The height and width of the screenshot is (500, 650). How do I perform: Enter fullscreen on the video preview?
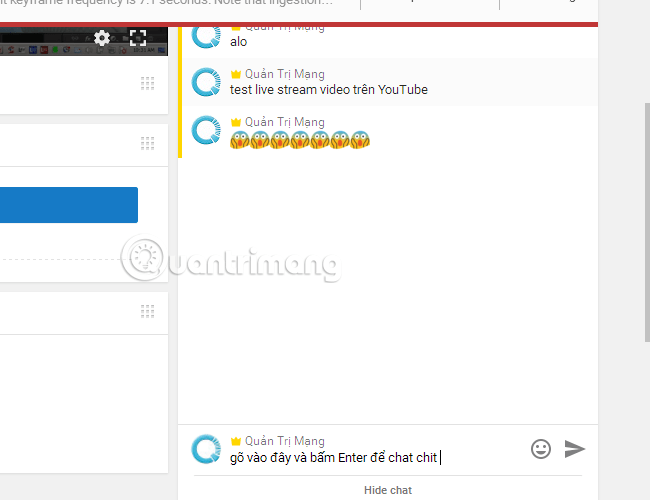[138, 38]
